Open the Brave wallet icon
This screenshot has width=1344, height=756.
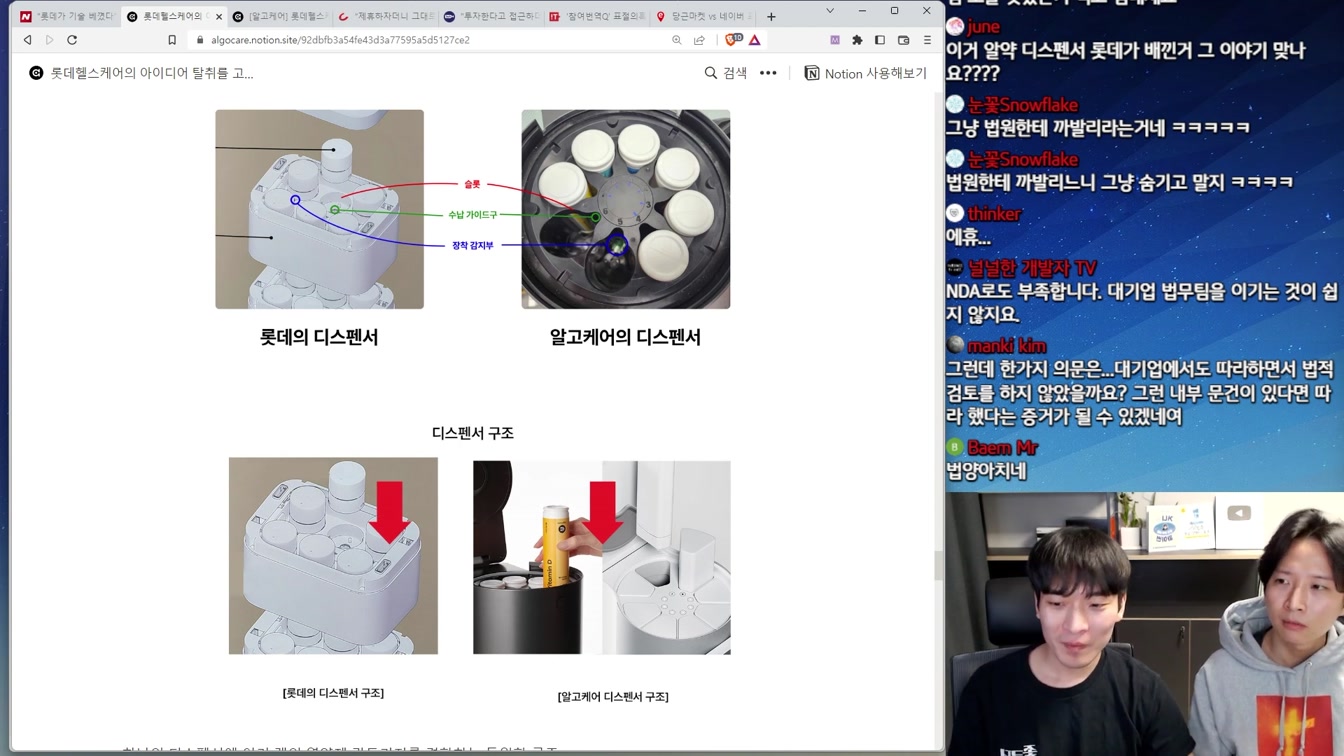pyautogui.click(x=903, y=40)
